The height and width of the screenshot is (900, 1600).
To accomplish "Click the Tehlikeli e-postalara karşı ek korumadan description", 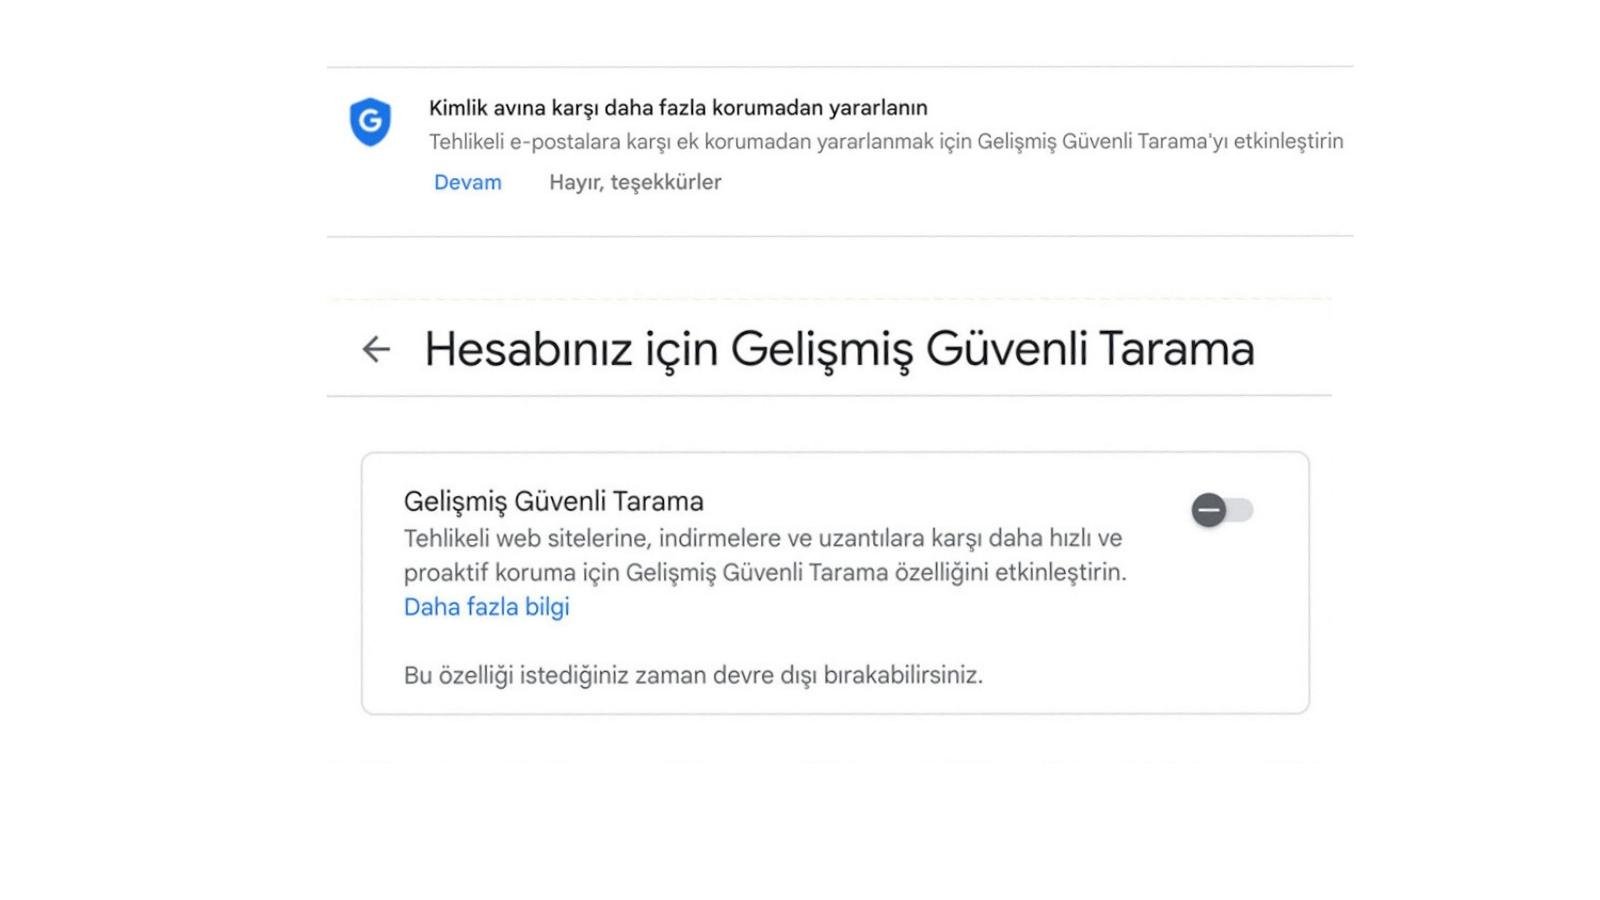I will (886, 142).
